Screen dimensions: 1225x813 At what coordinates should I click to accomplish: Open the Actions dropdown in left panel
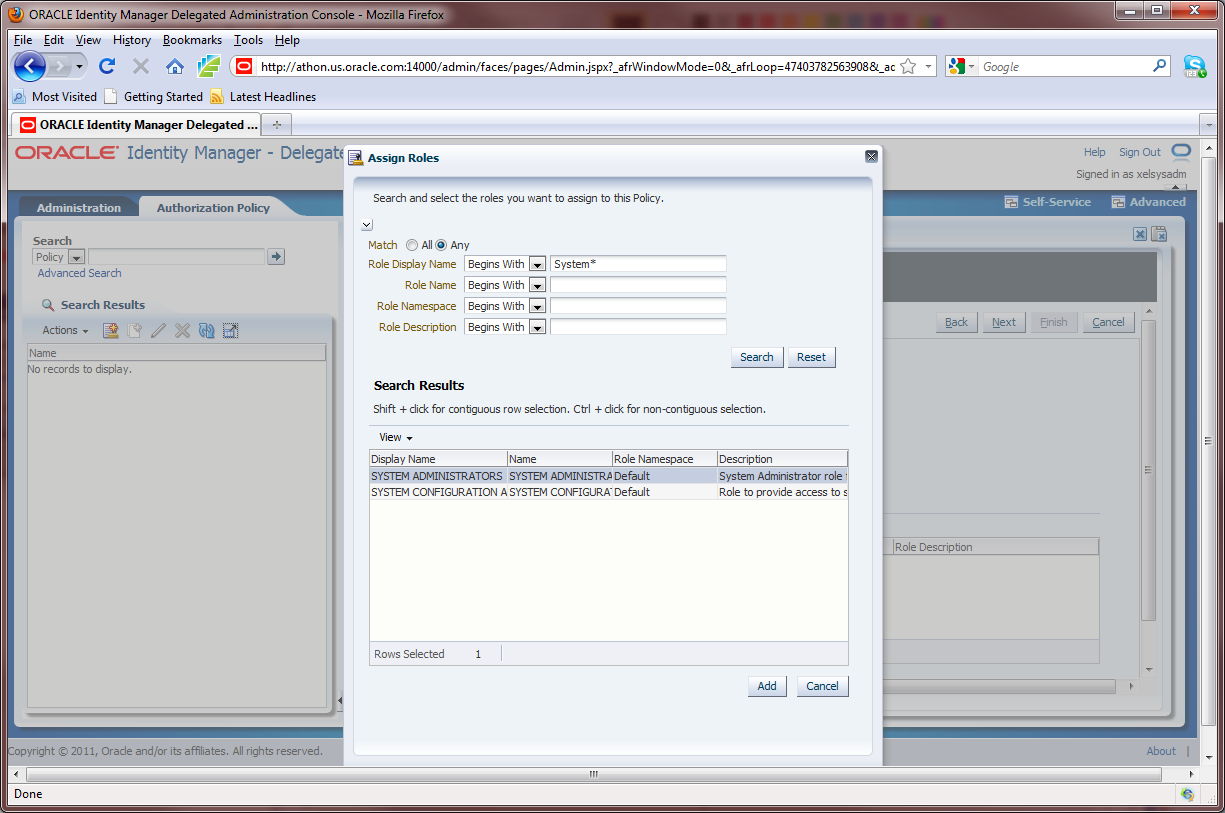click(x=65, y=330)
